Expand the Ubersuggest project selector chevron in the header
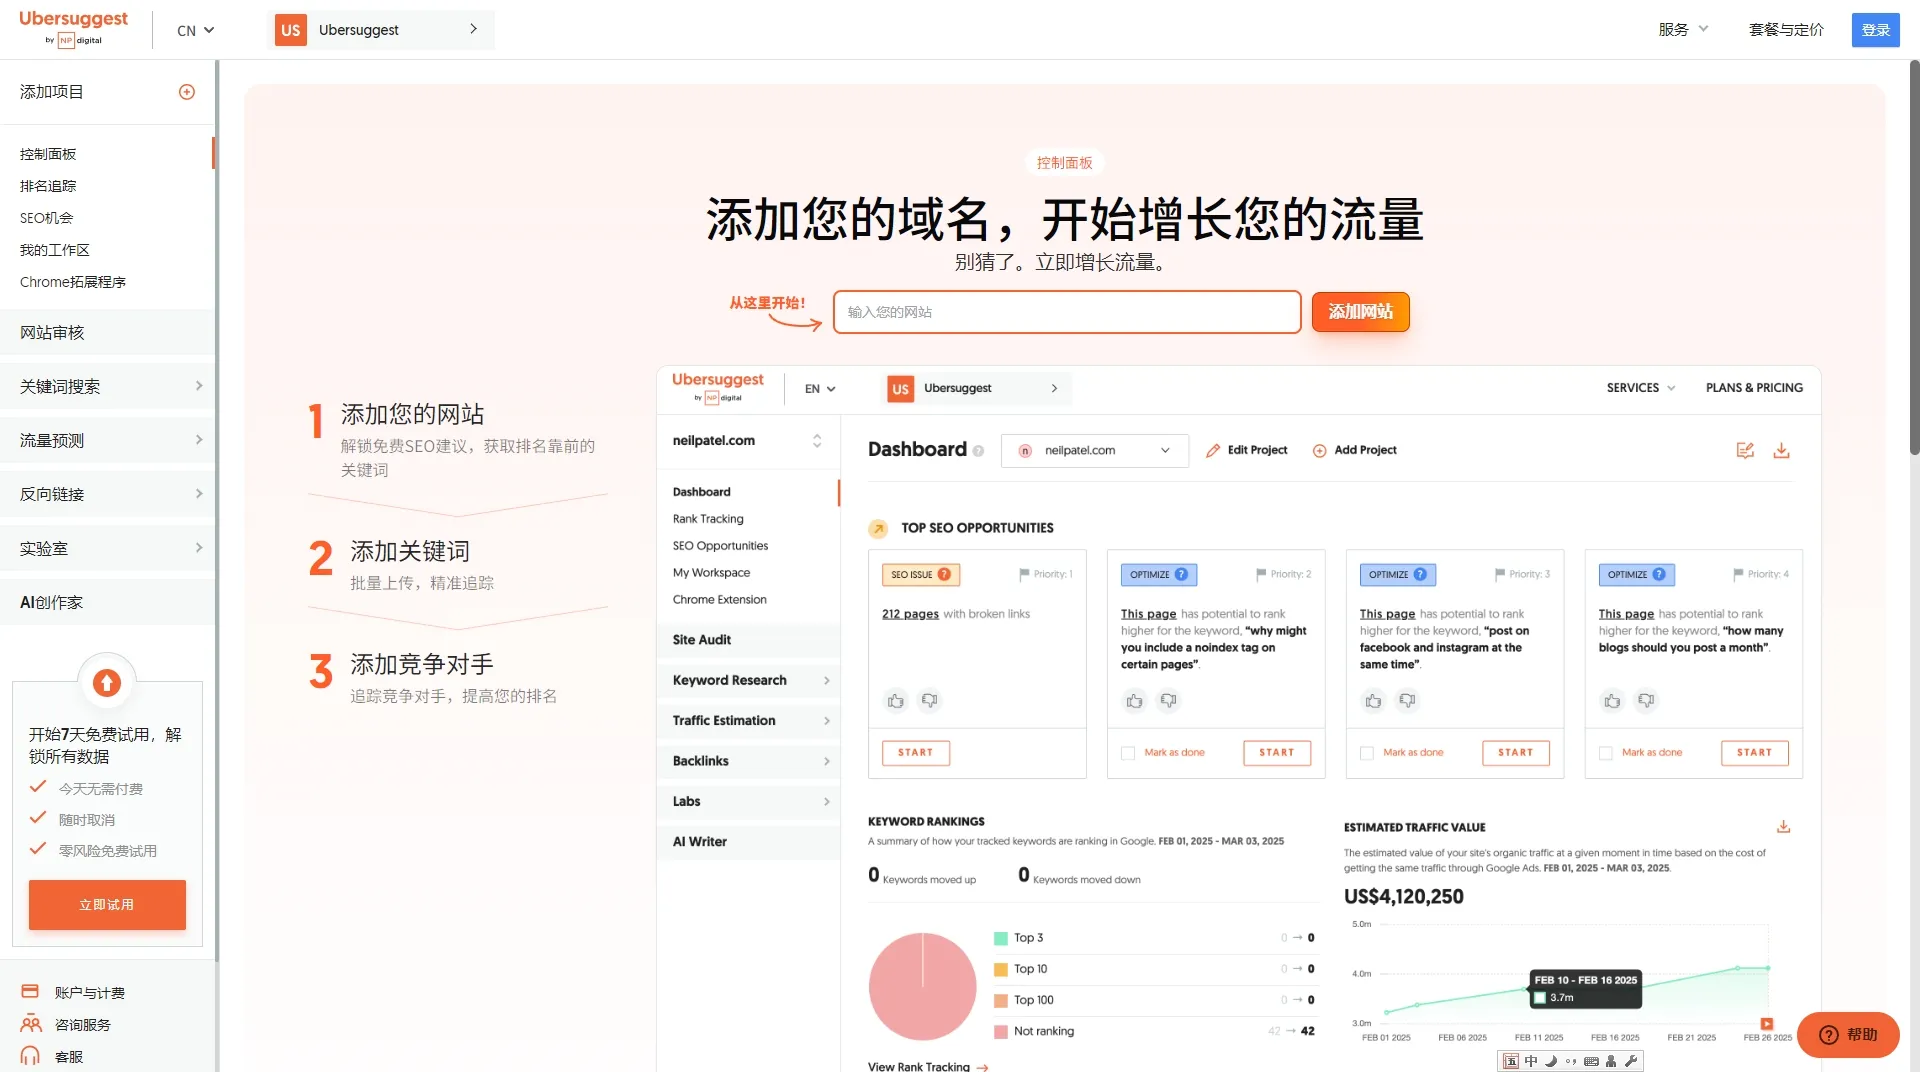 point(474,29)
